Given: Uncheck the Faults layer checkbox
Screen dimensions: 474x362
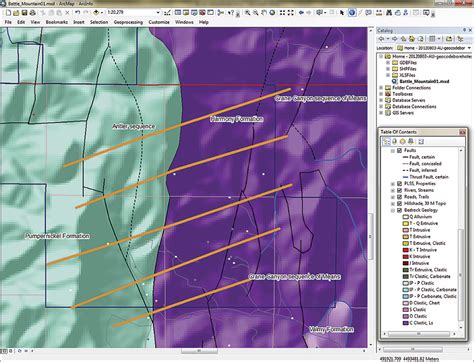Looking at the screenshot, I should click(399, 150).
